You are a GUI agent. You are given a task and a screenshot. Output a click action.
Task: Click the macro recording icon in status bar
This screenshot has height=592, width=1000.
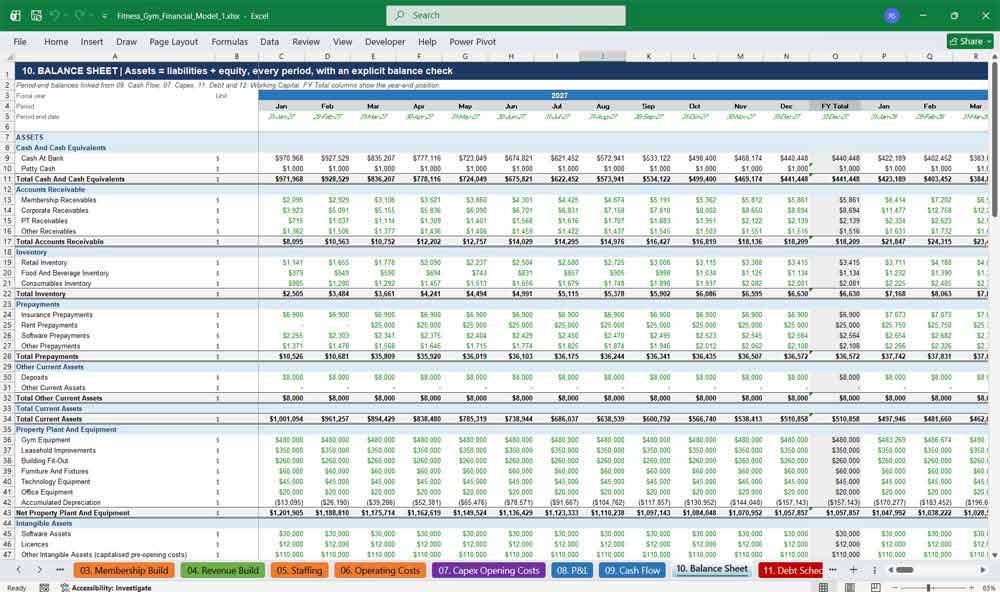[x=44, y=588]
